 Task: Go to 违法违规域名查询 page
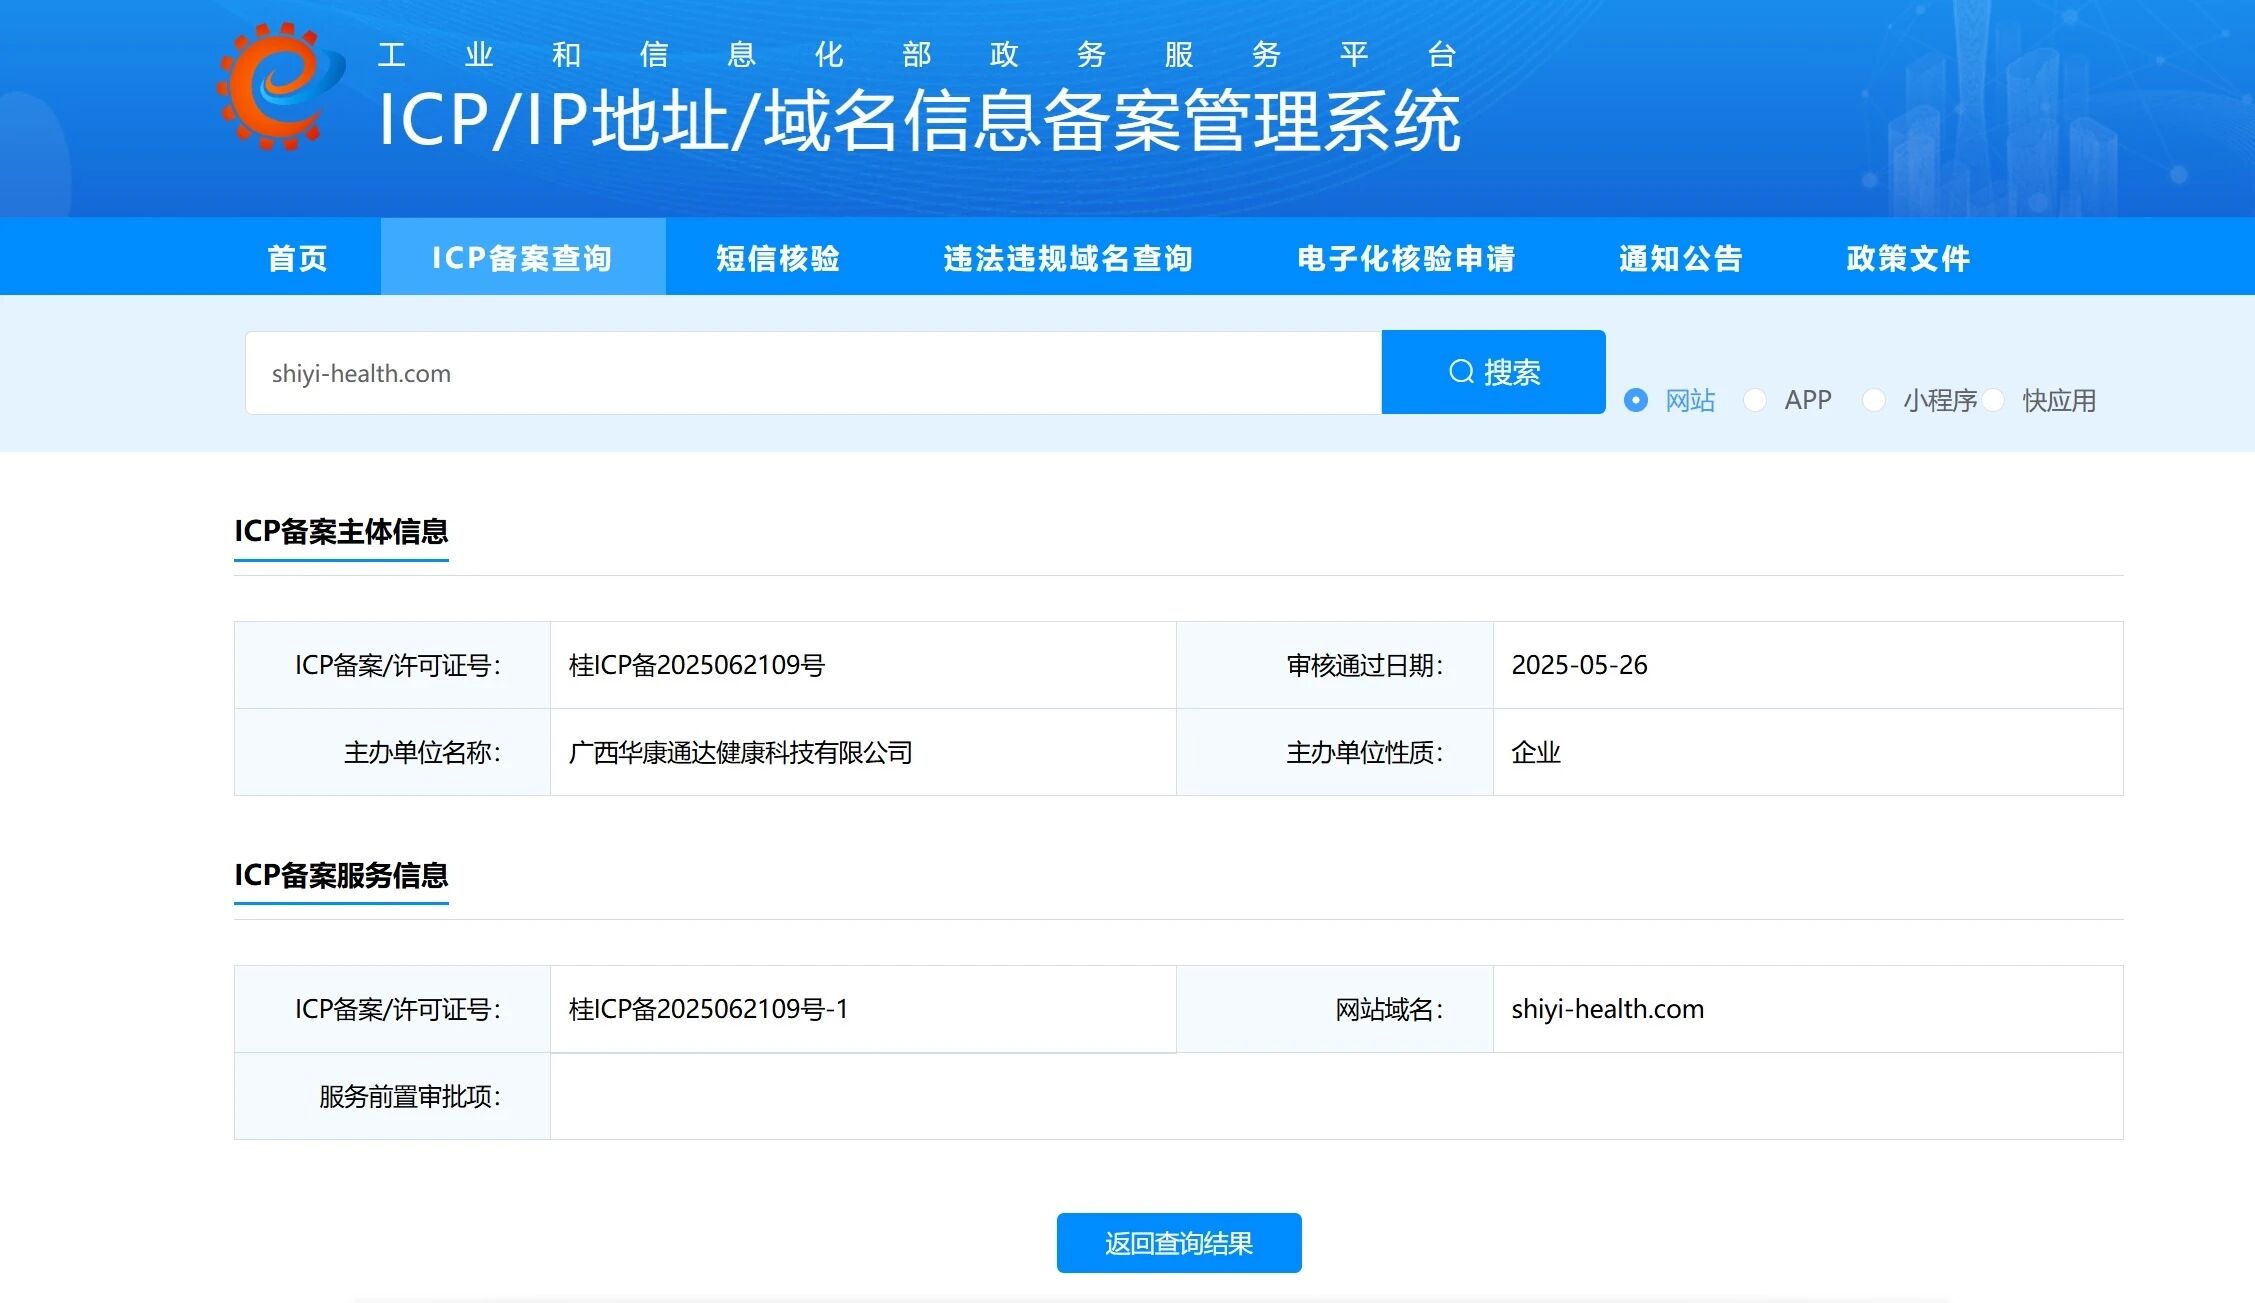pyautogui.click(x=1067, y=258)
